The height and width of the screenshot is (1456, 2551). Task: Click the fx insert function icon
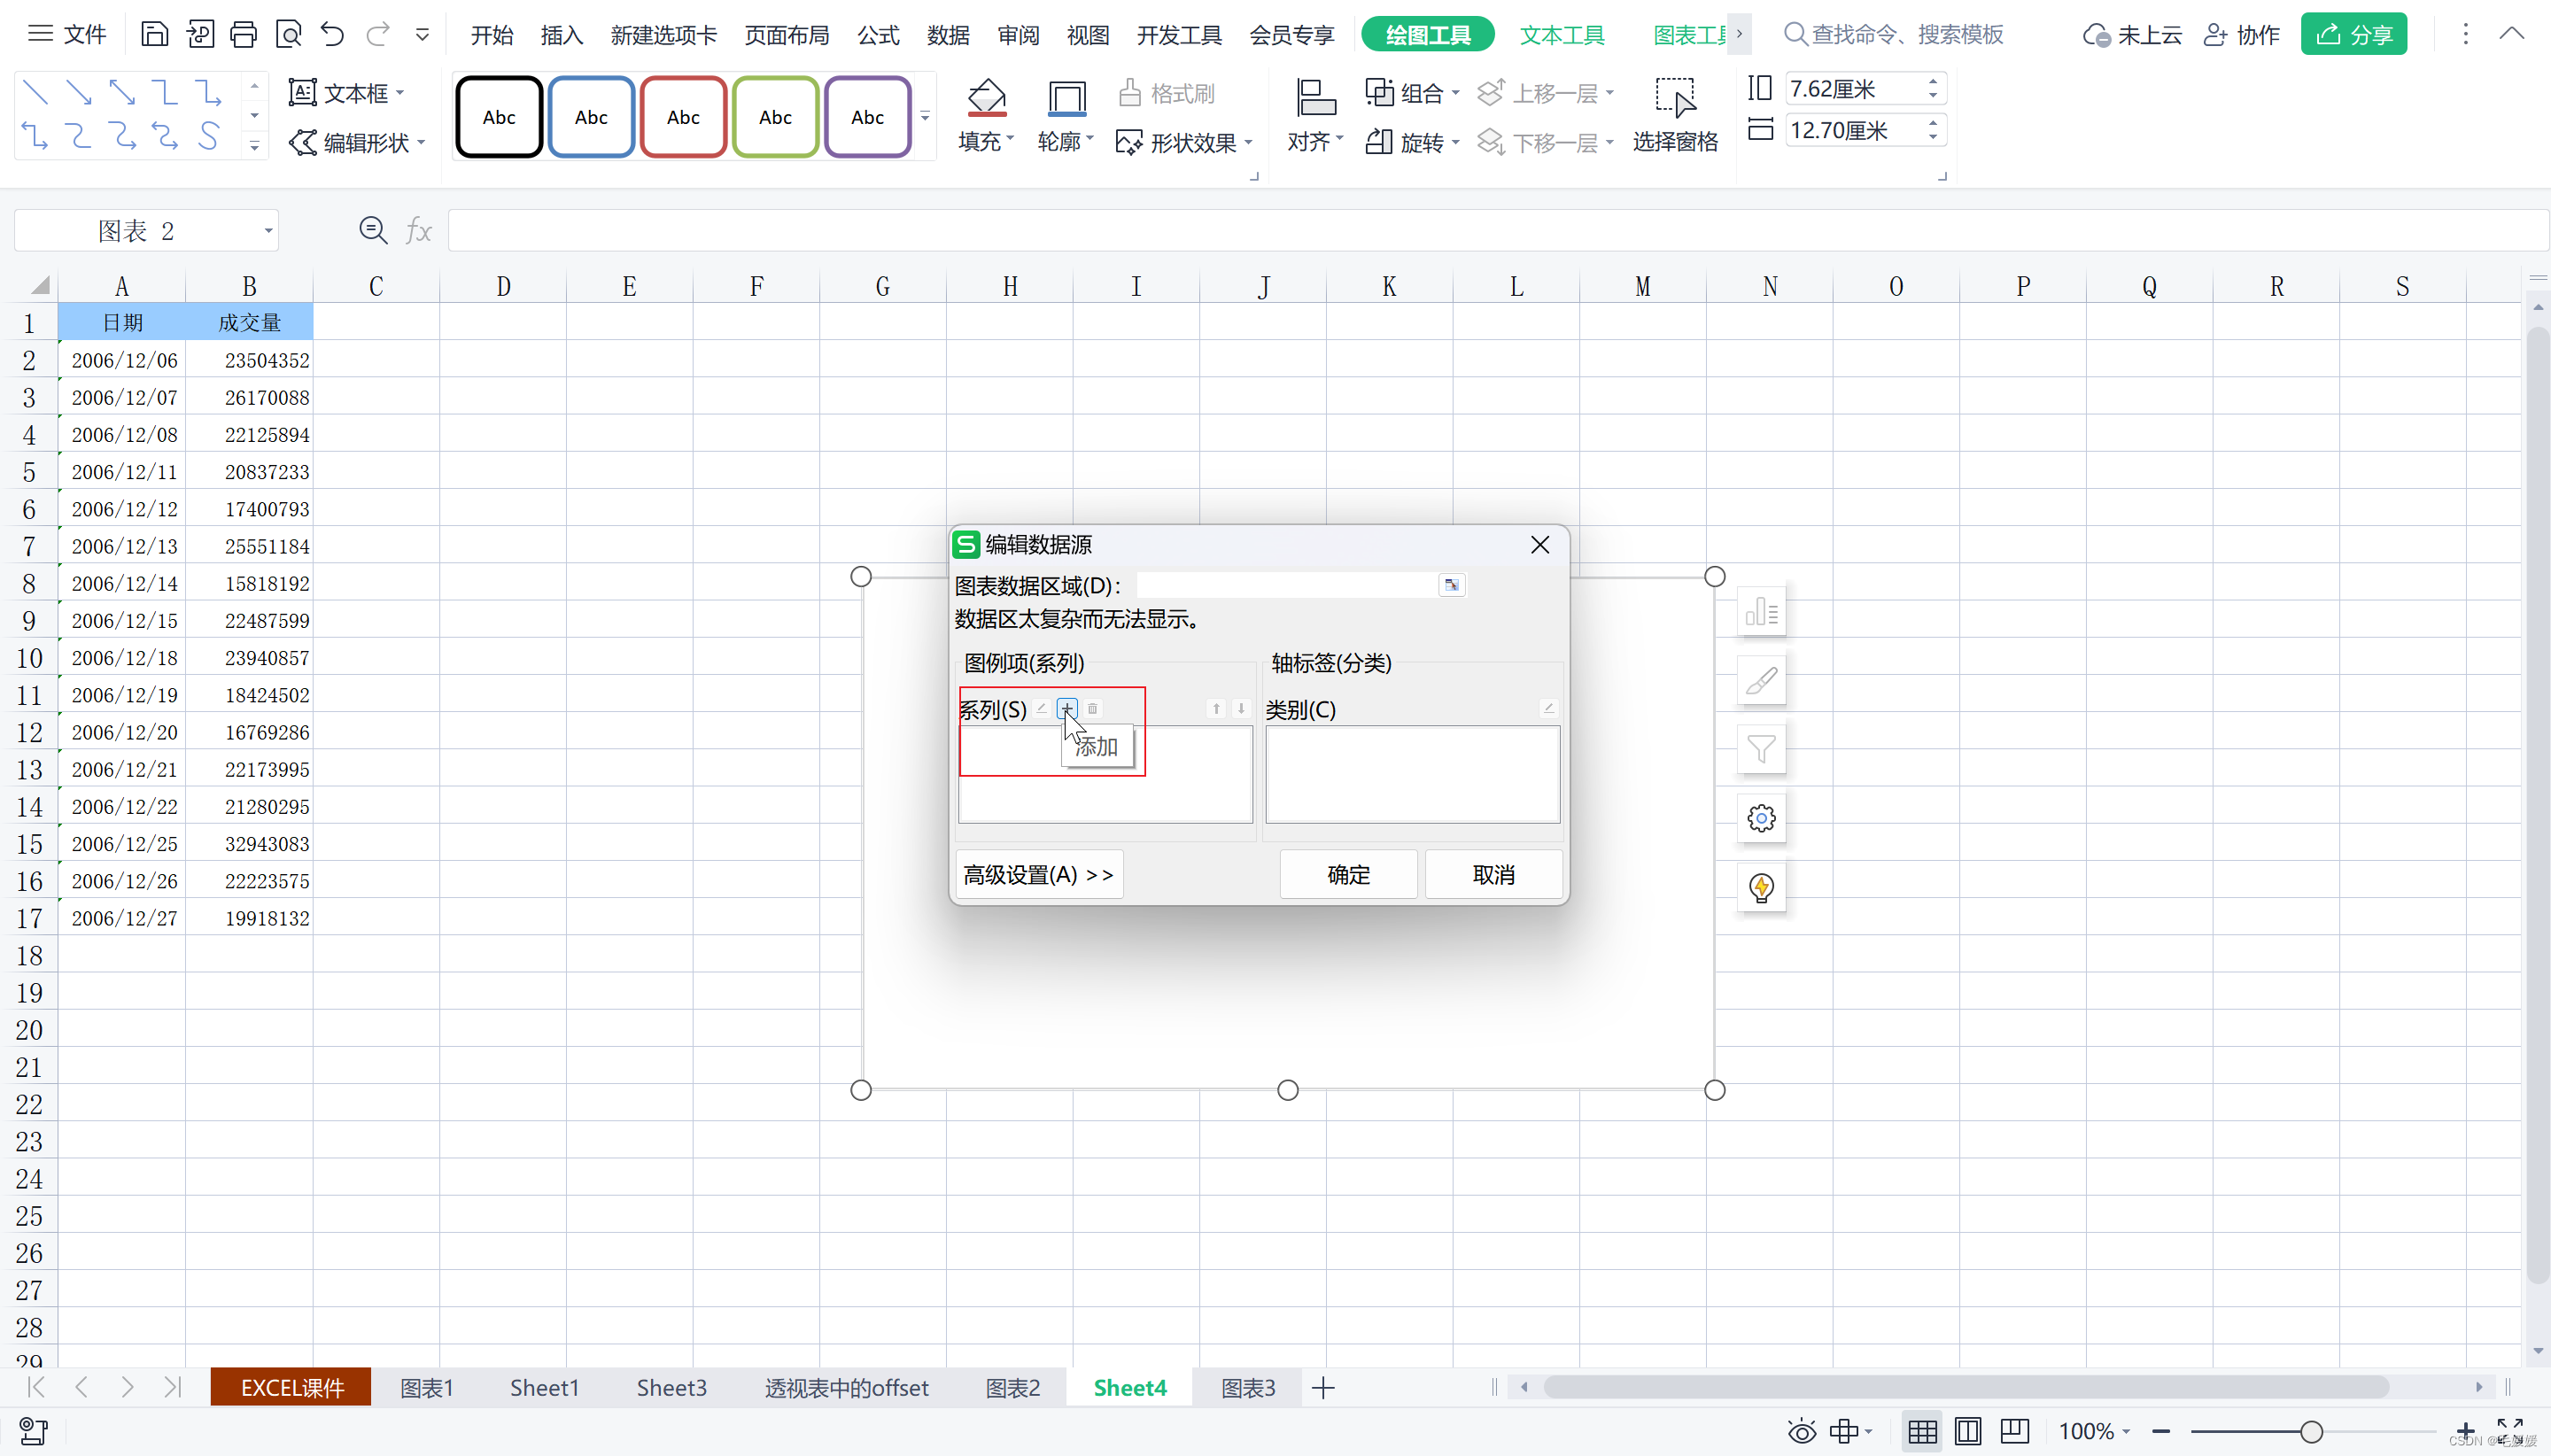[418, 231]
